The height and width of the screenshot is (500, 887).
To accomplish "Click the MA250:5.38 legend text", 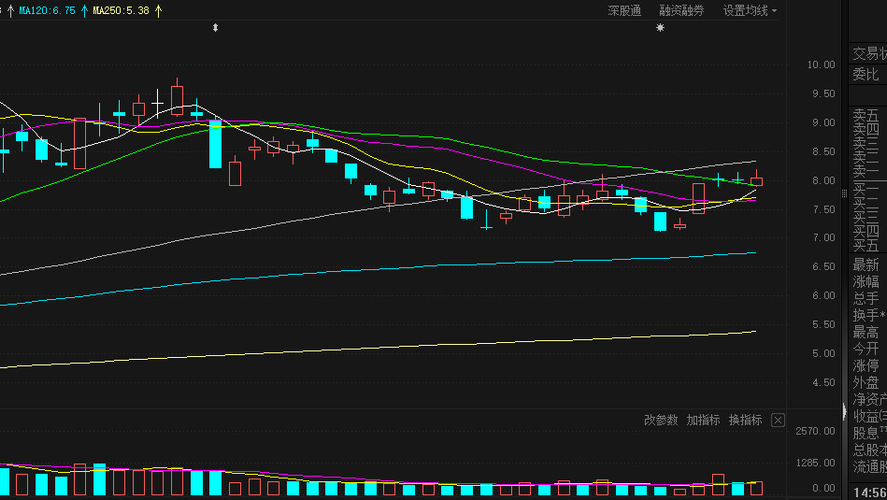I will tap(121, 10).
